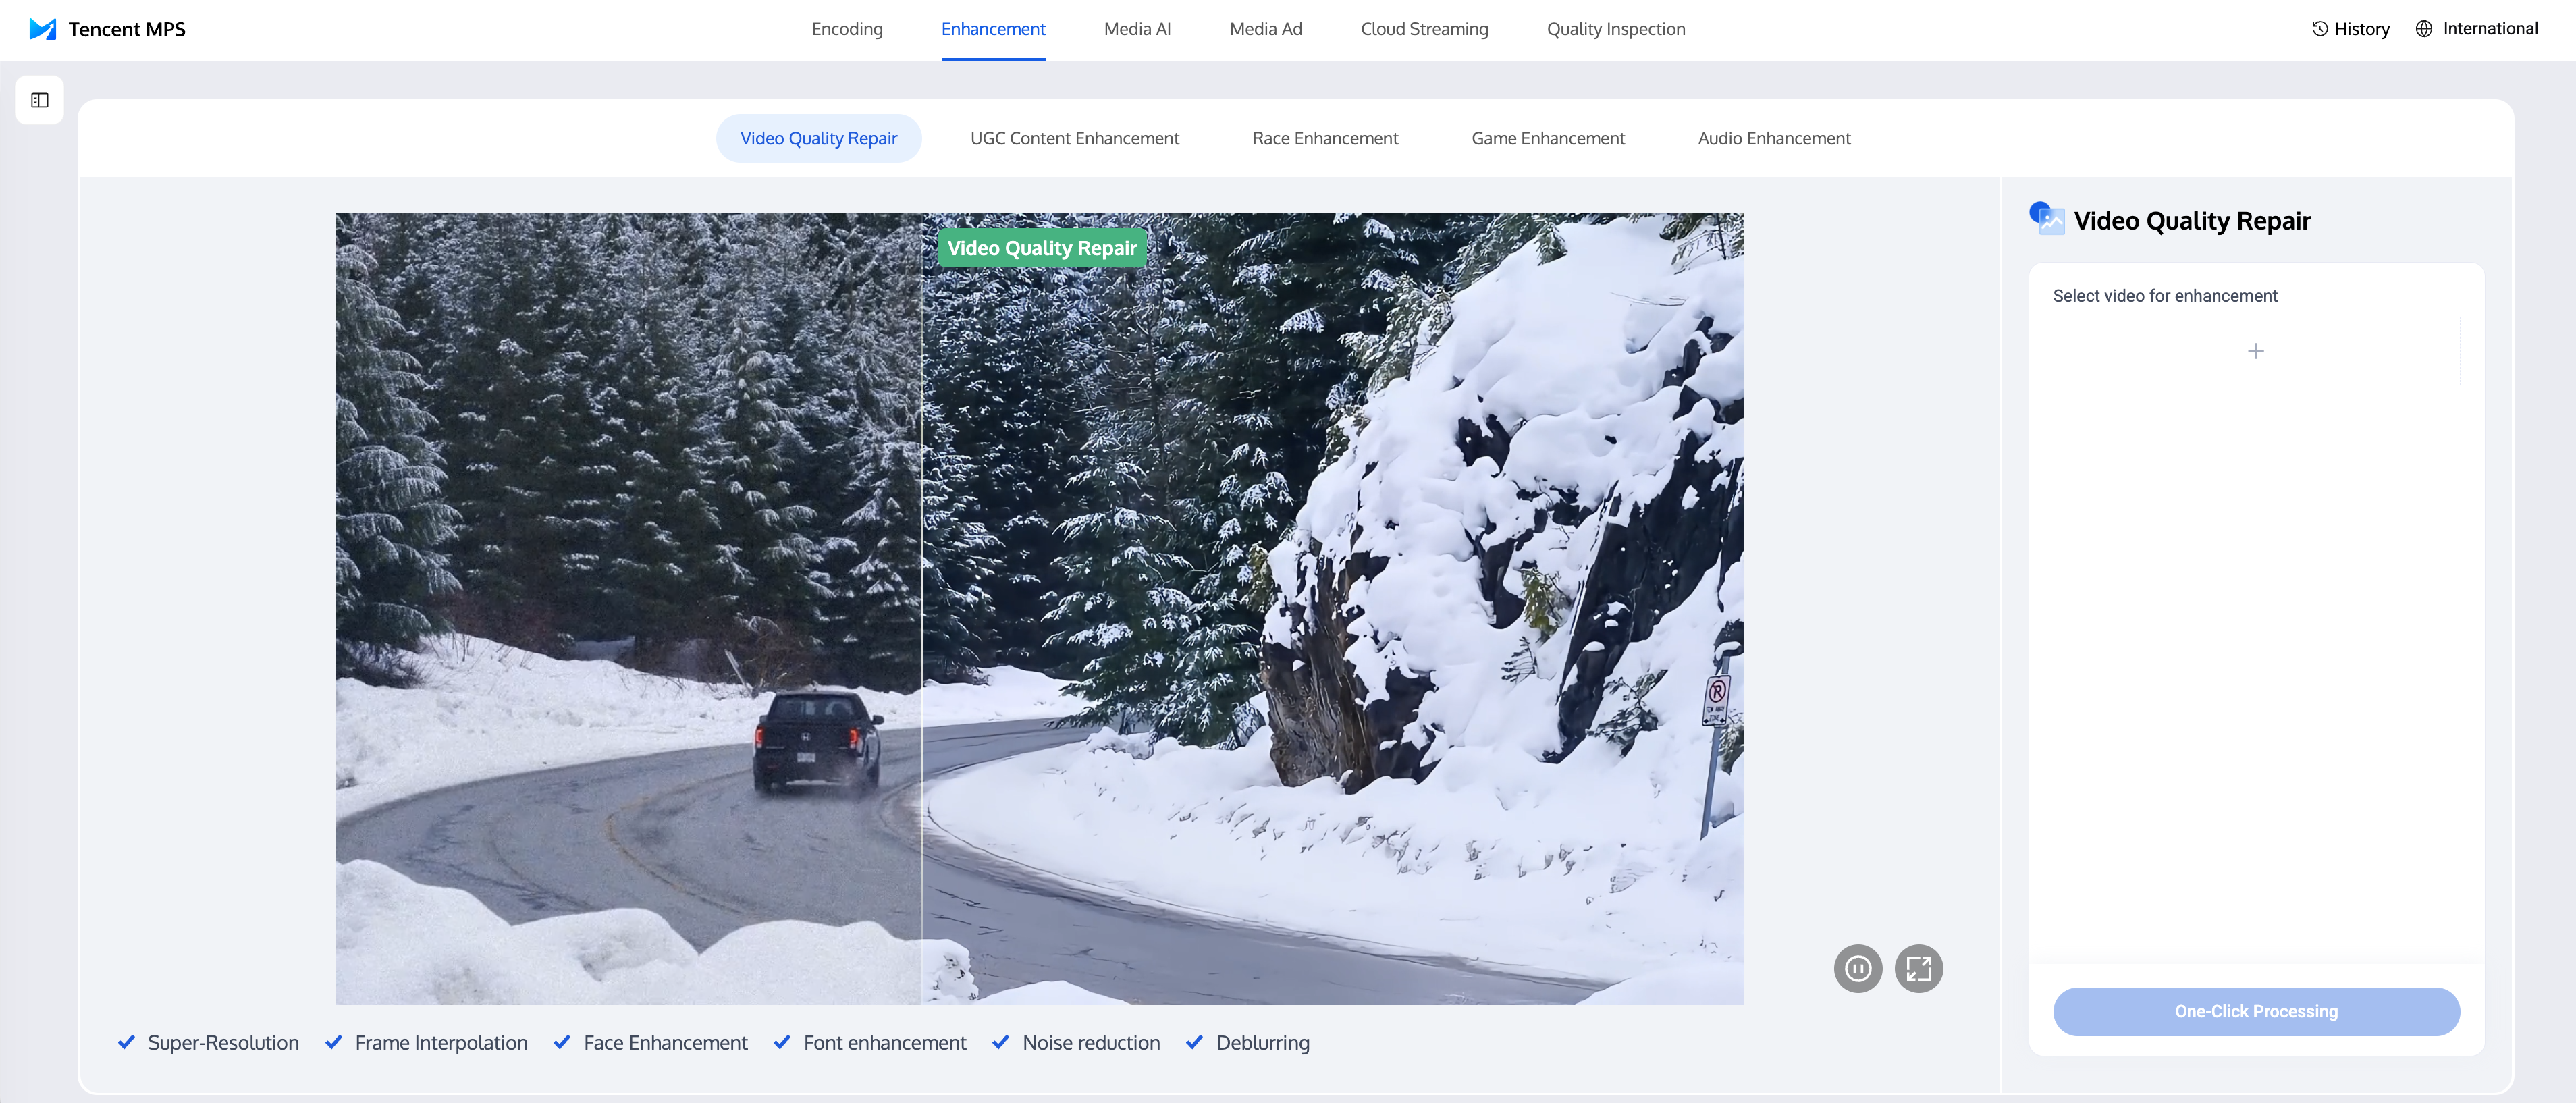Toggle the Noise reduction checkmark

coord(1001,1042)
